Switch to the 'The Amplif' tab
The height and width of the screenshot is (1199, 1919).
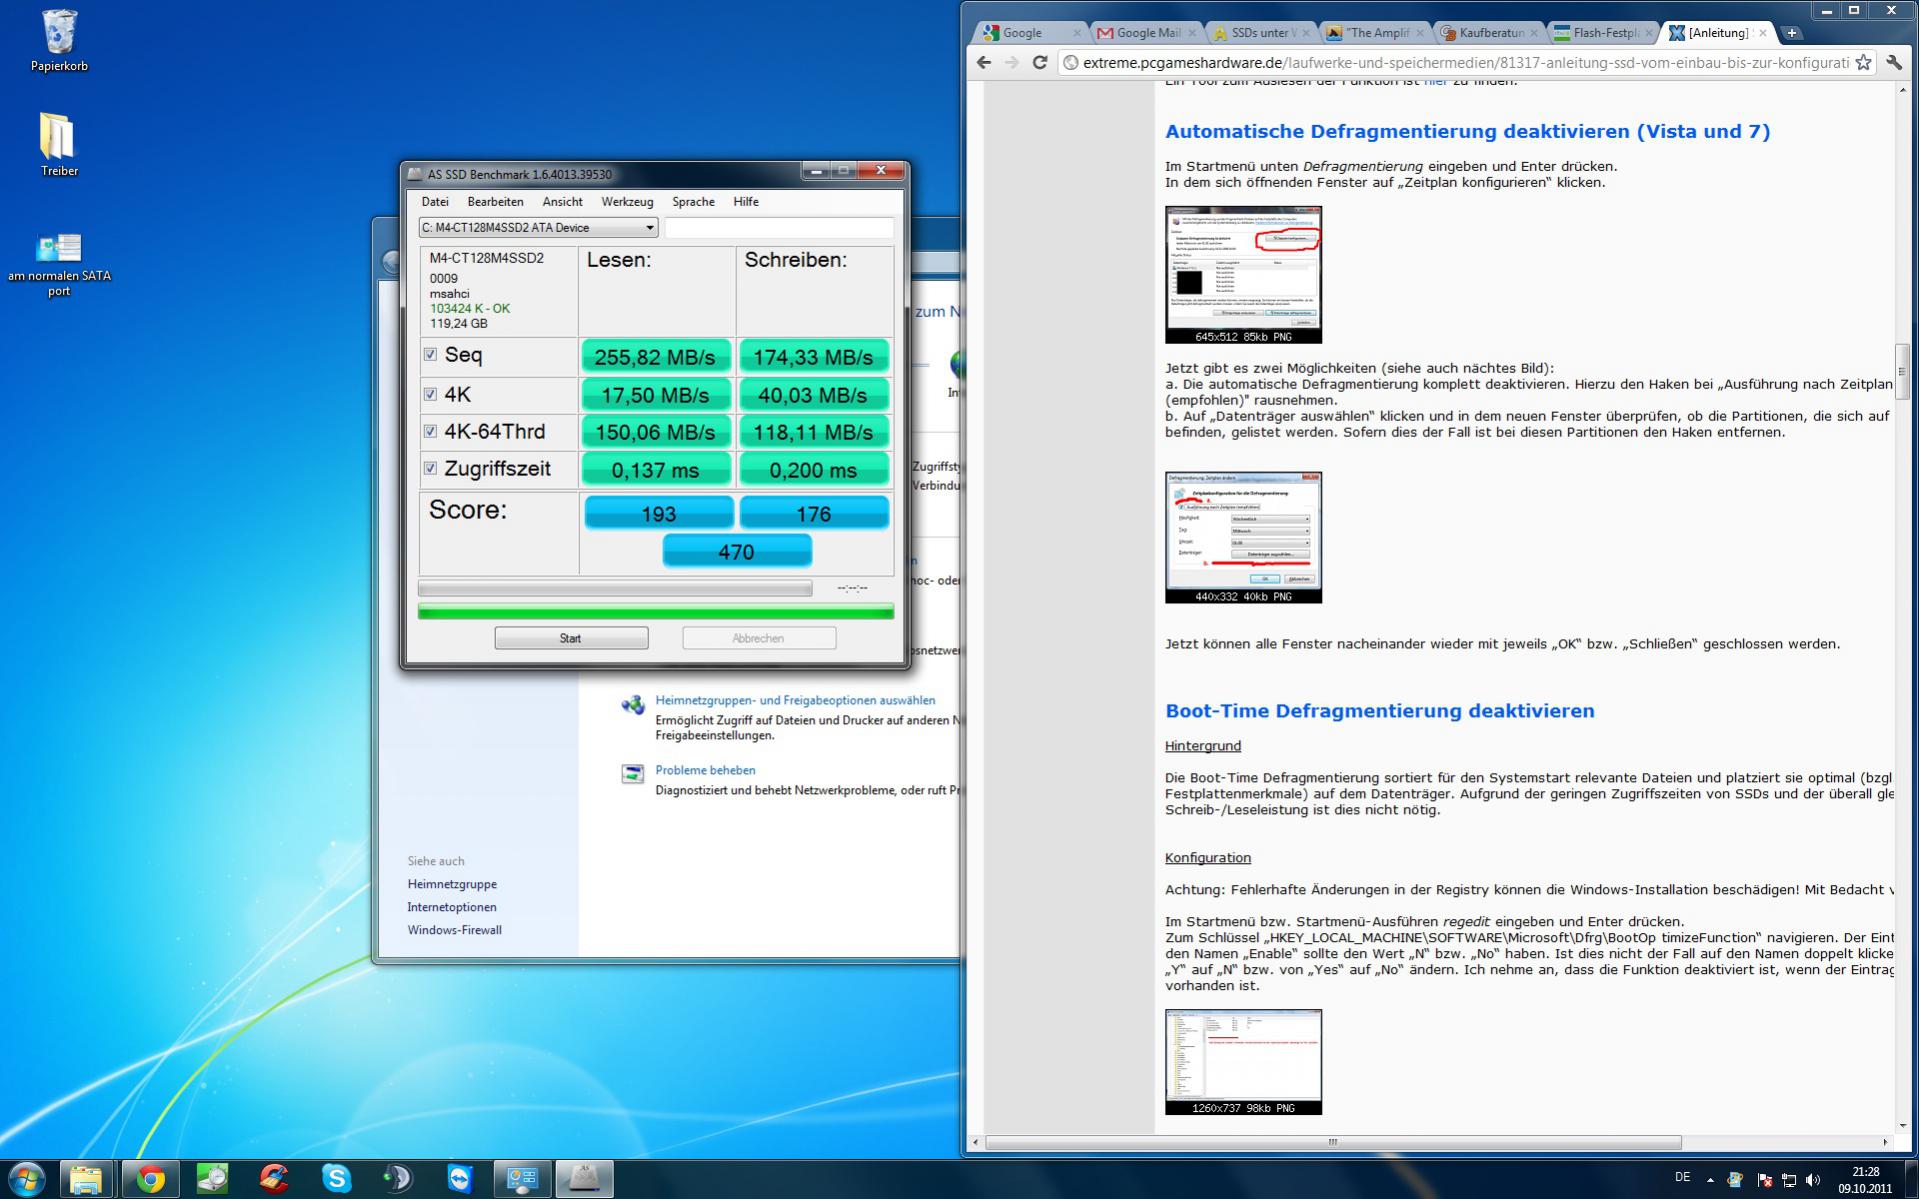click(x=1375, y=33)
